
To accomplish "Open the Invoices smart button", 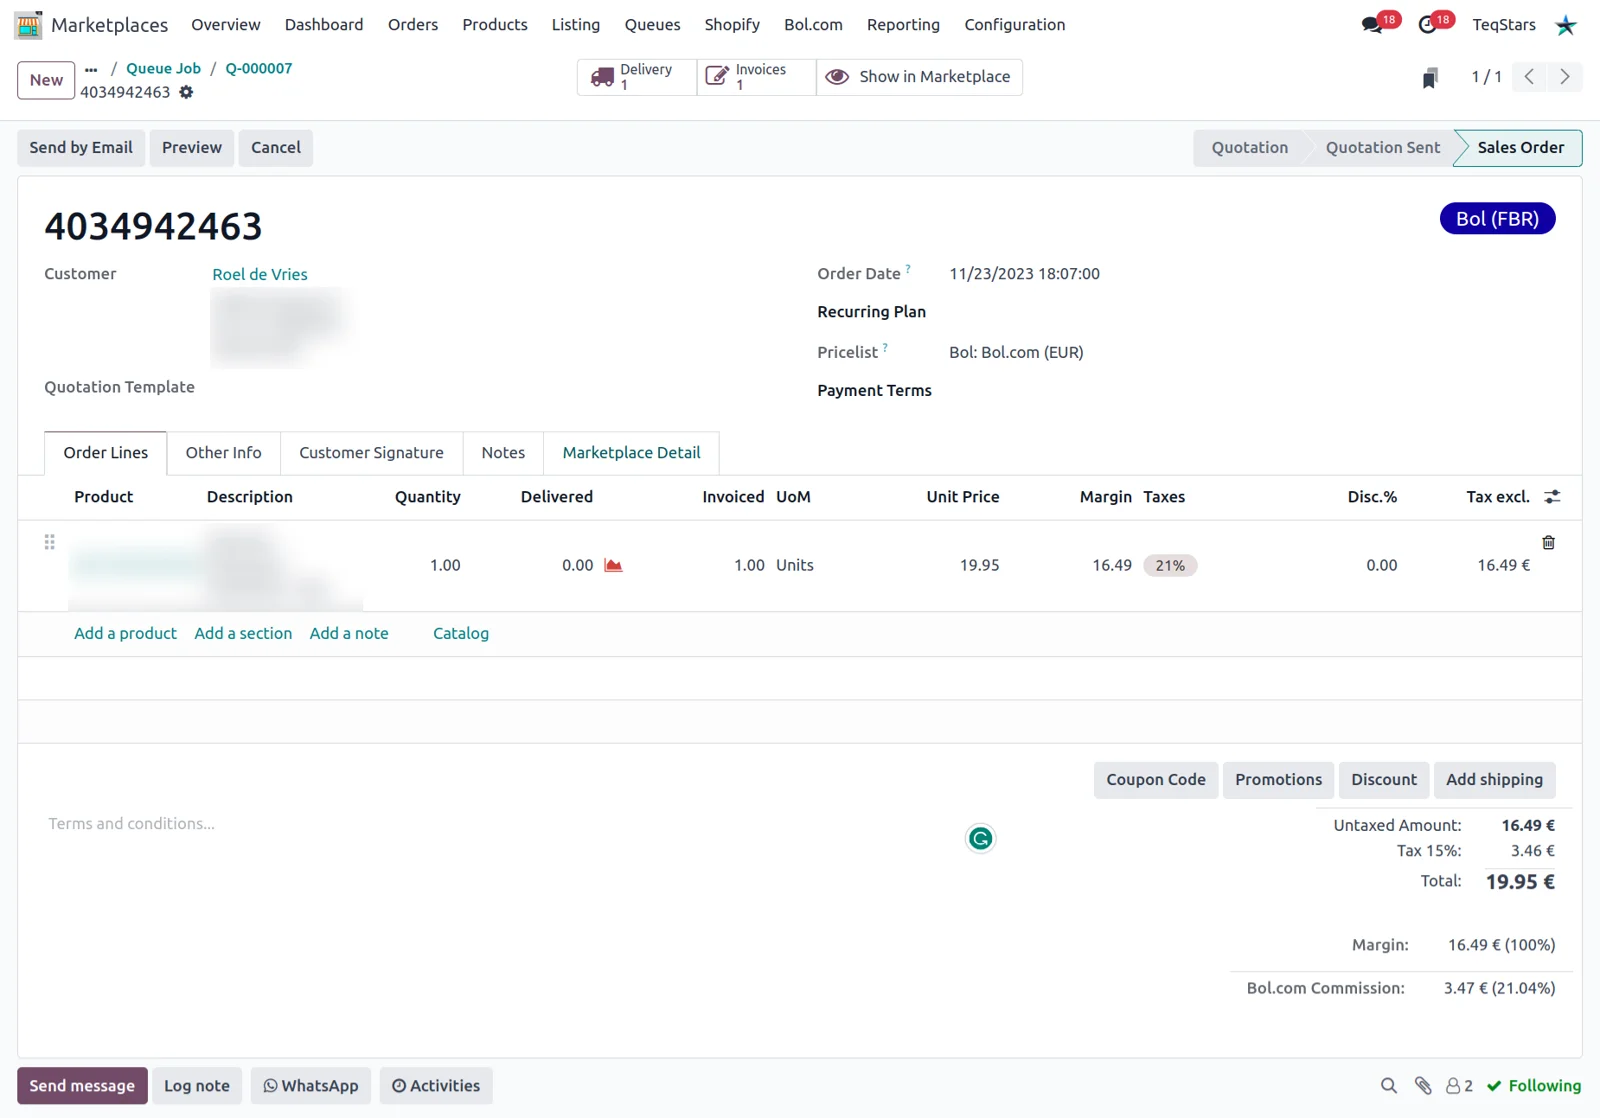I will [x=756, y=77].
